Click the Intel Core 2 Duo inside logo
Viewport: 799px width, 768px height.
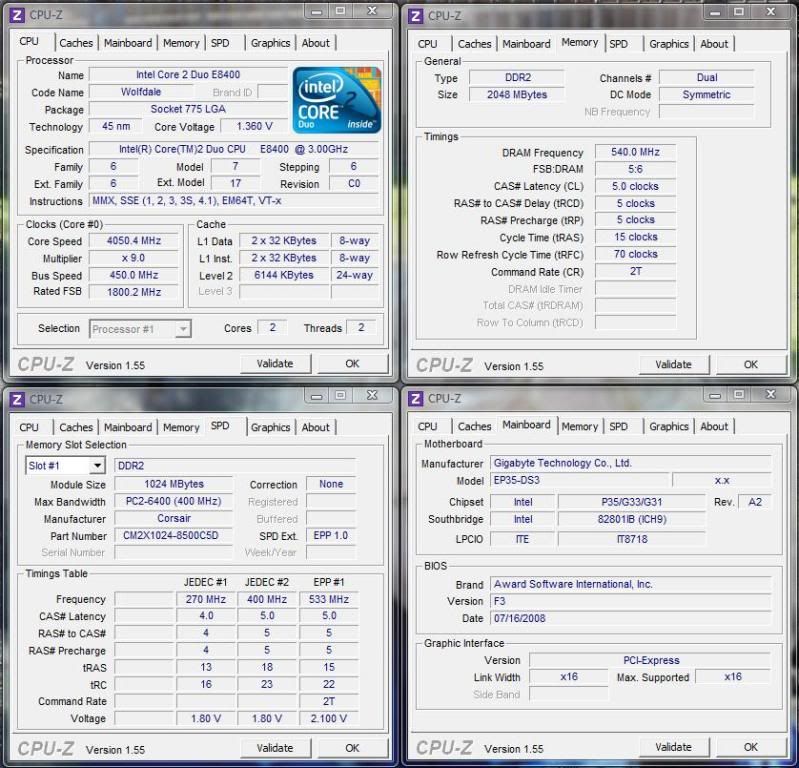point(336,100)
